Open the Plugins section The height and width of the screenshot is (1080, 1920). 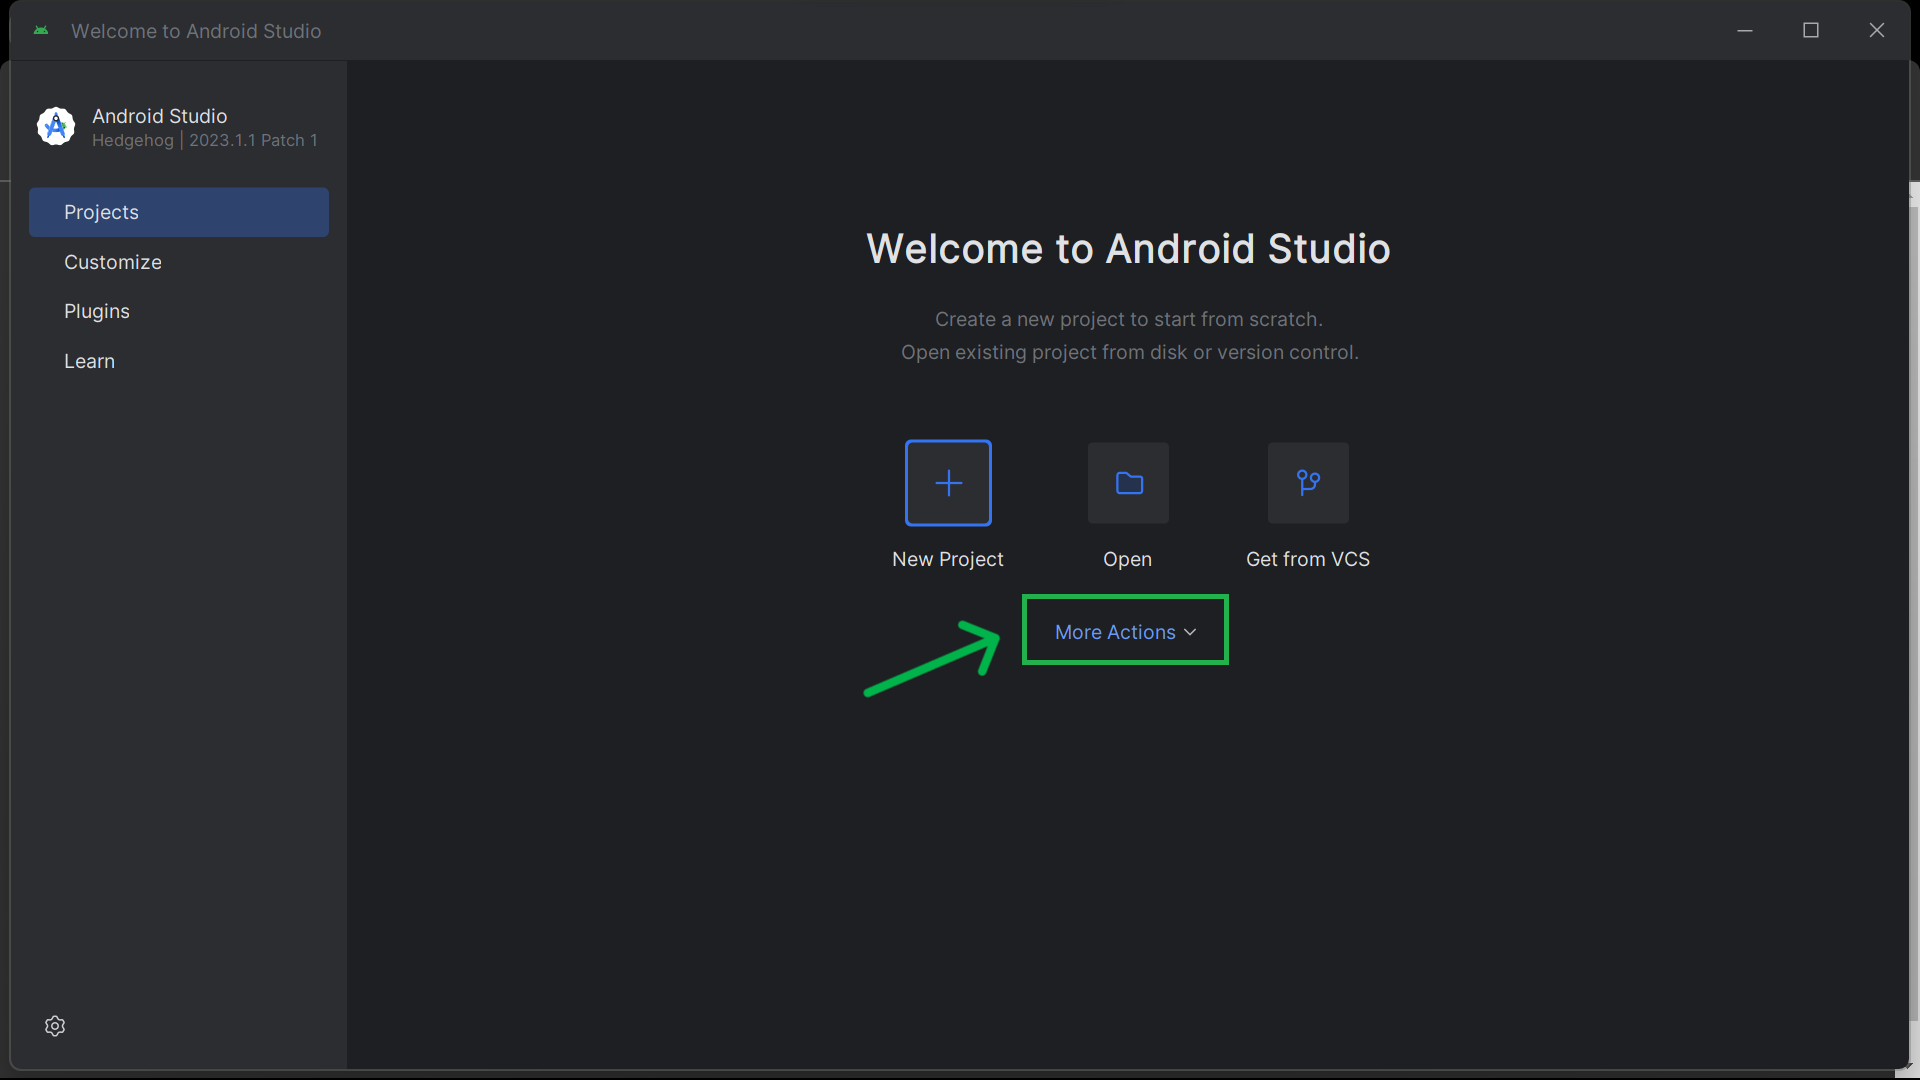pyautogui.click(x=97, y=311)
